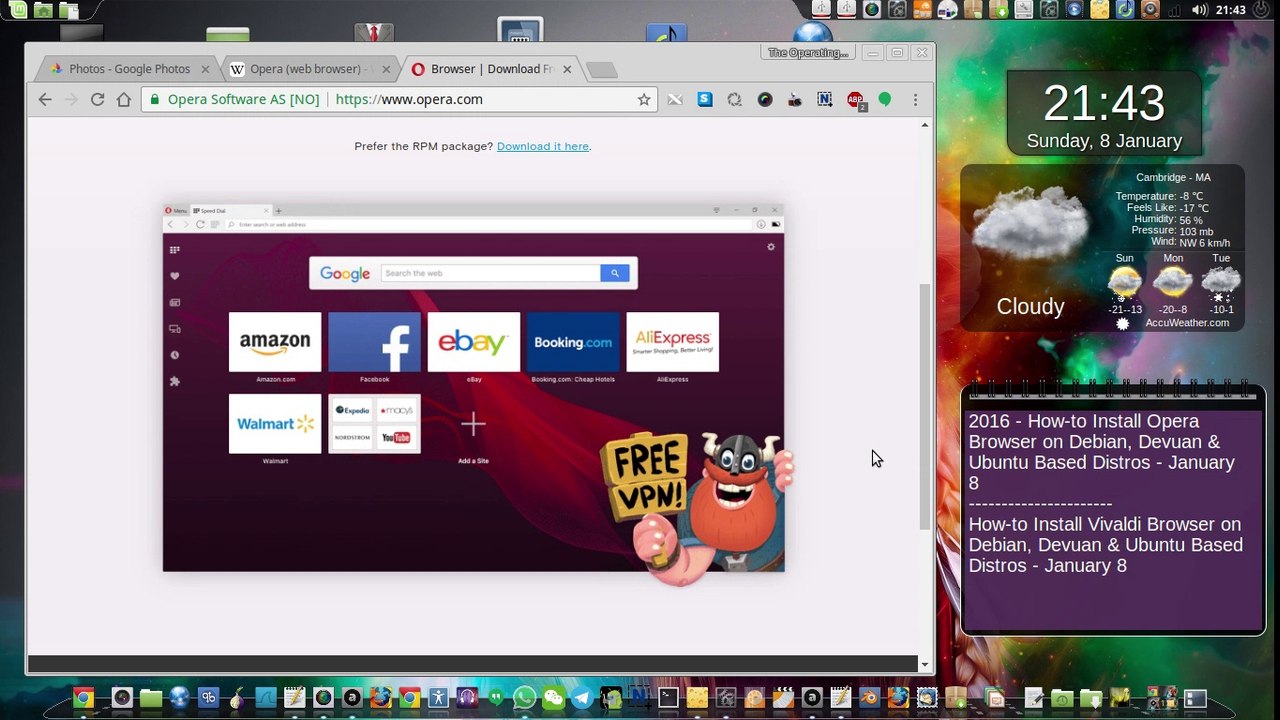The height and width of the screenshot is (720, 1280).
Task: Click the Mon forecast in weather widget
Action: (x=1173, y=284)
